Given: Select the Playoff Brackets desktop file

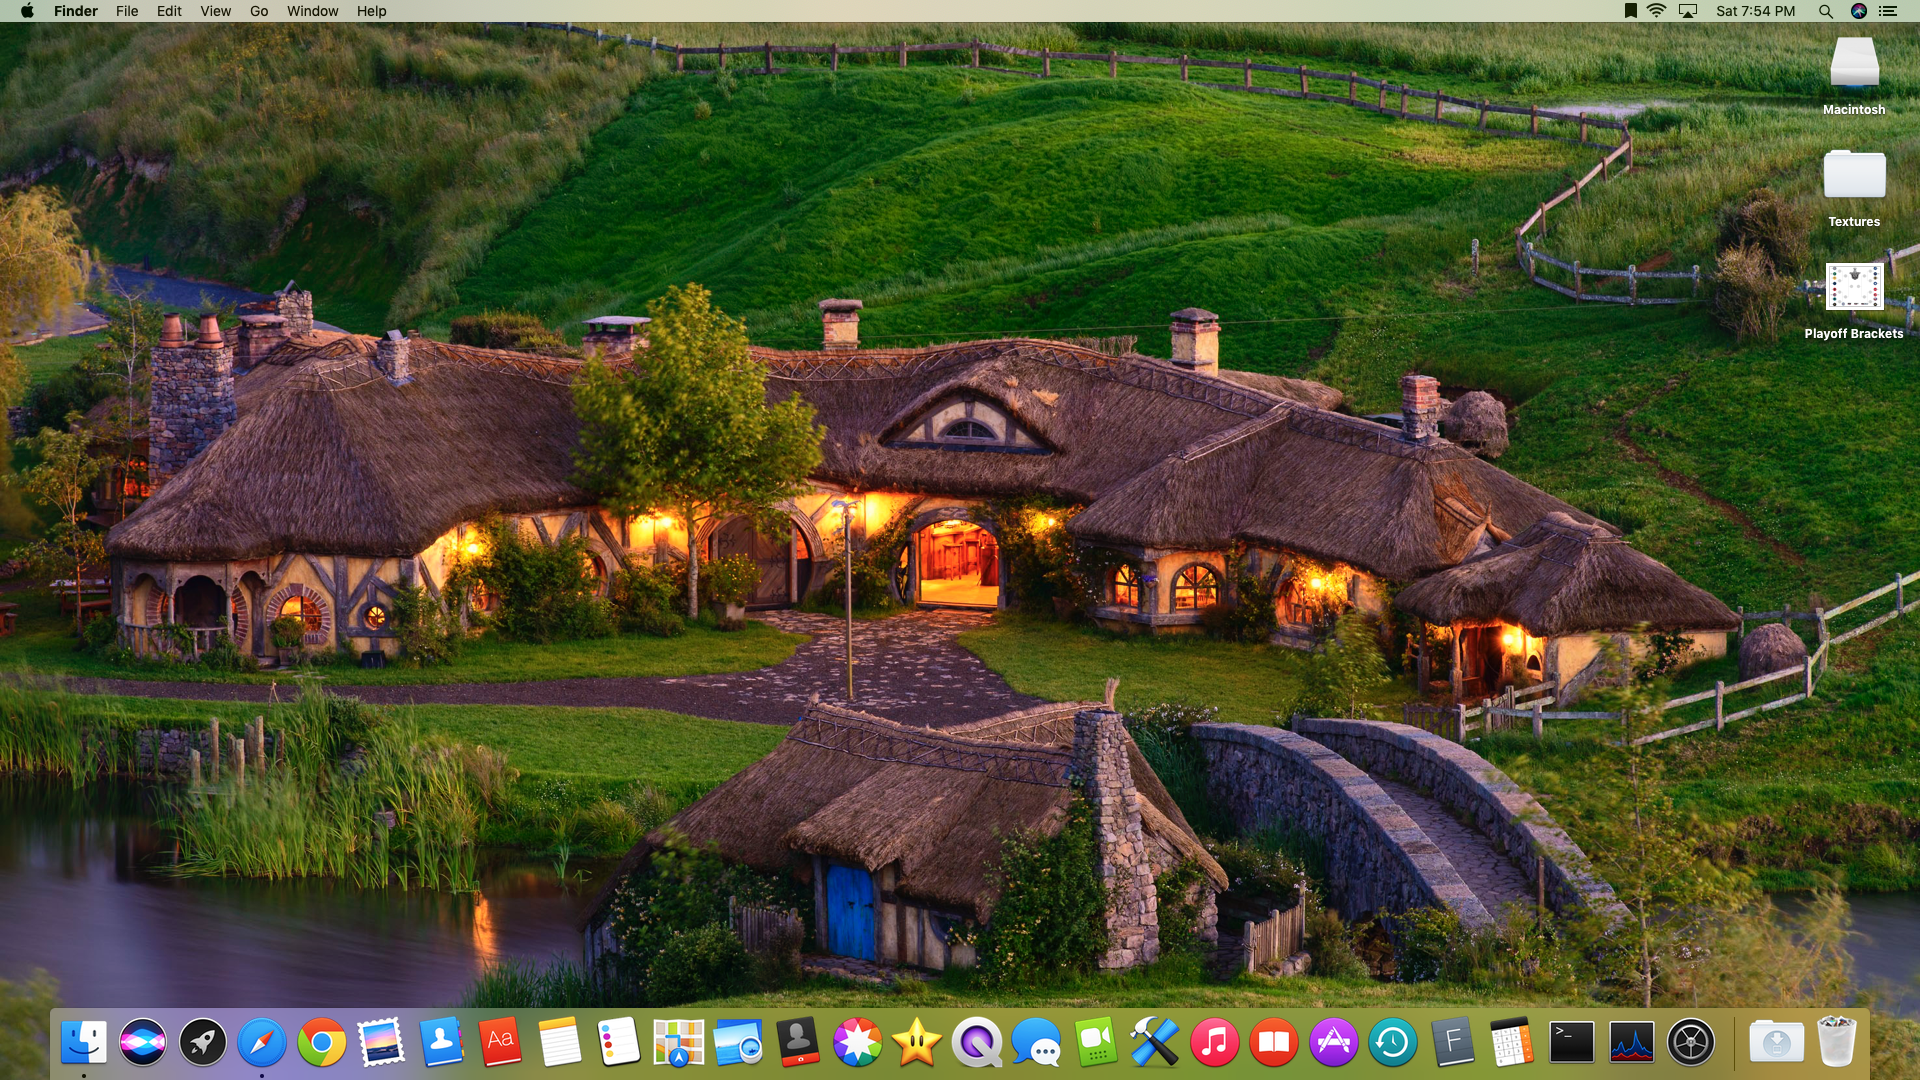Looking at the screenshot, I should 1854,289.
